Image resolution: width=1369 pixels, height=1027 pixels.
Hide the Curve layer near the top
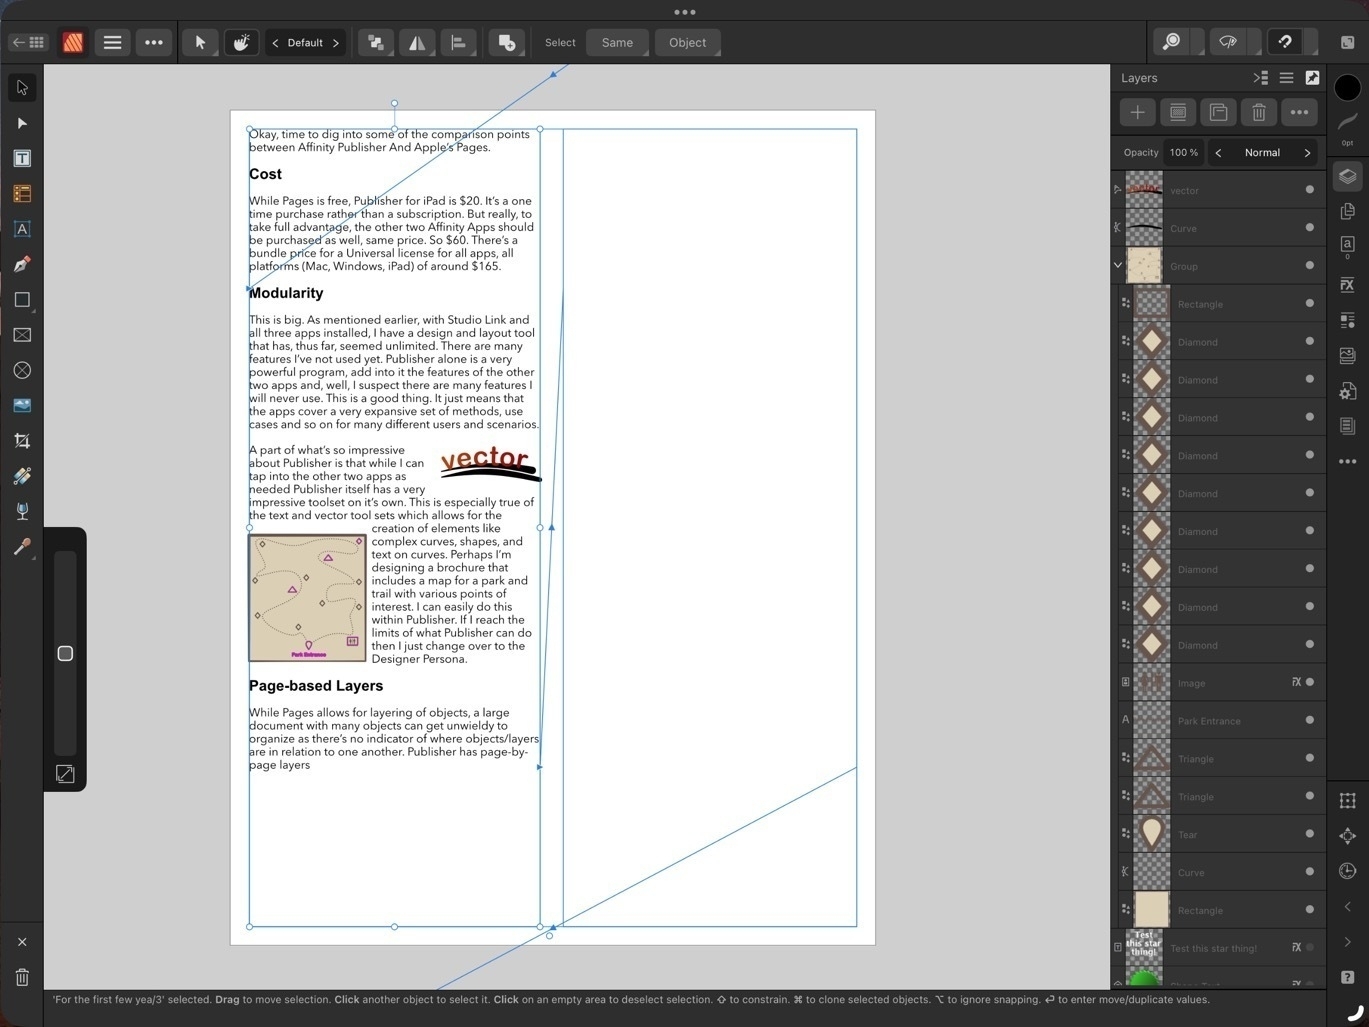(1309, 228)
